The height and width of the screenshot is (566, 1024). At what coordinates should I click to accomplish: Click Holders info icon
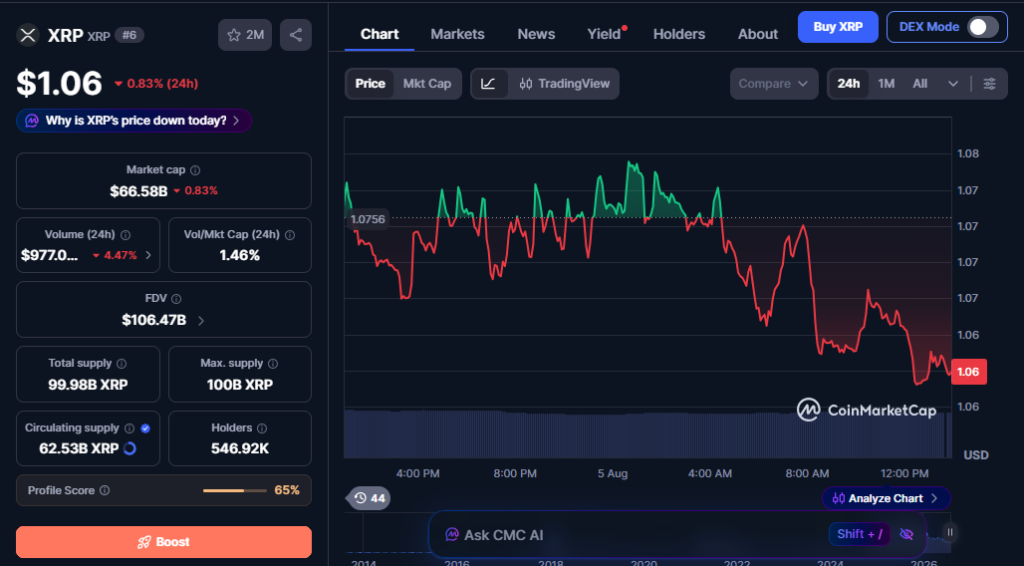coord(262,428)
